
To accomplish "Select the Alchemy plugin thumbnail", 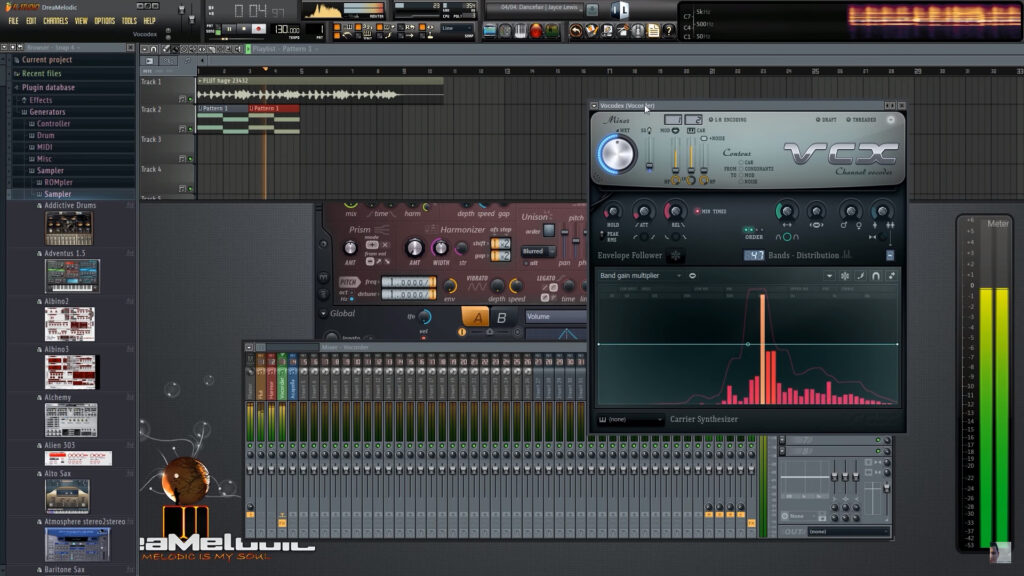I will [71, 420].
